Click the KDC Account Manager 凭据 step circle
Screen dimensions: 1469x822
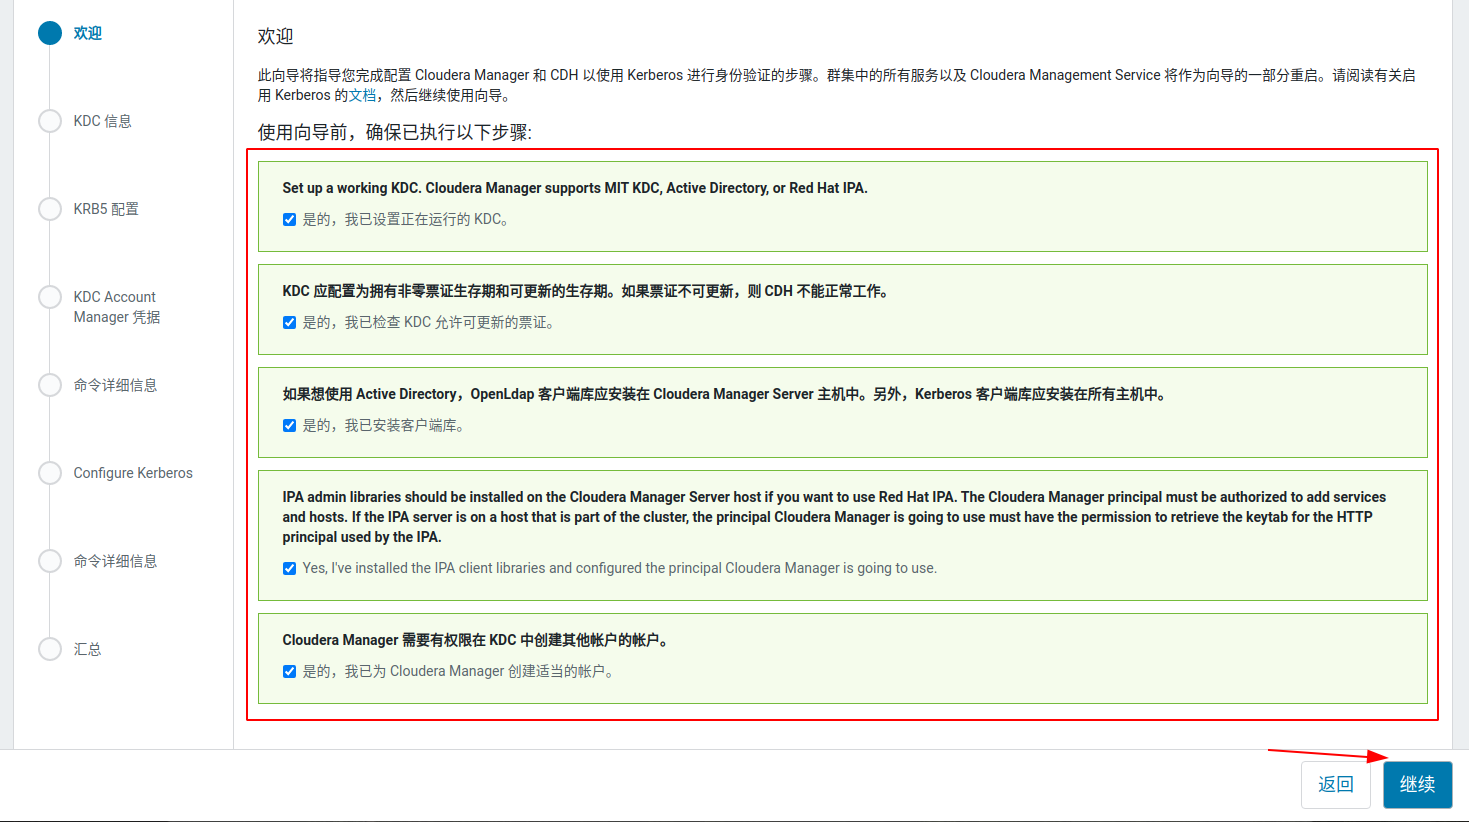click(50, 297)
